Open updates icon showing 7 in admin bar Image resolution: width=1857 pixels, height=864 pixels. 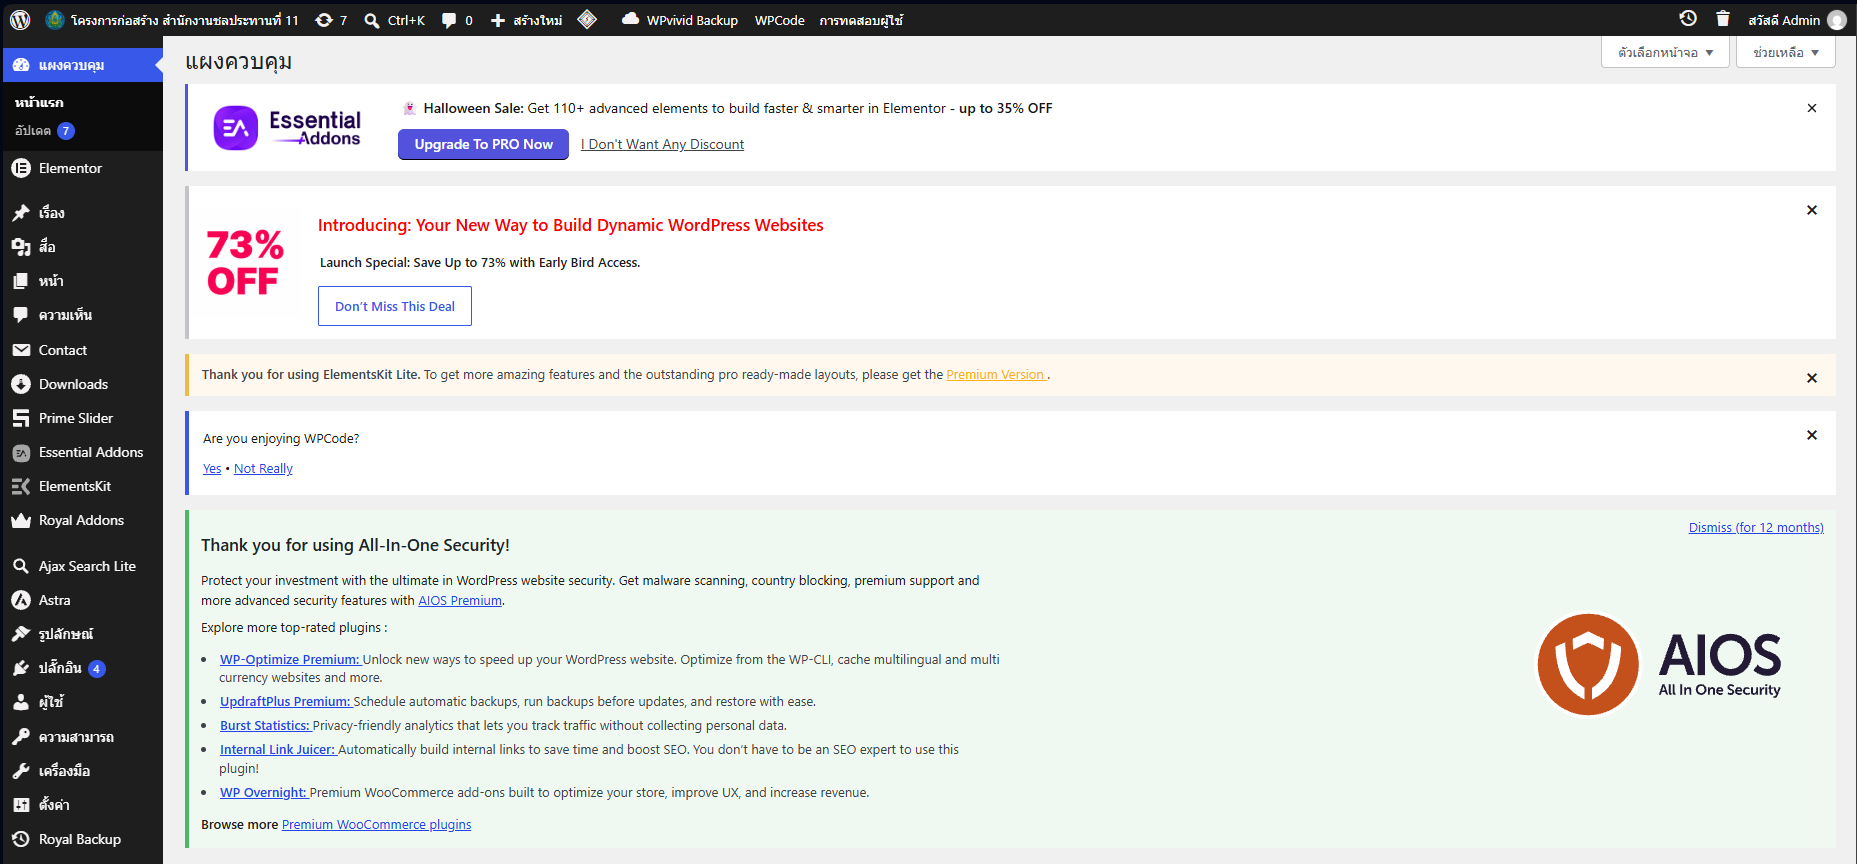[331, 20]
